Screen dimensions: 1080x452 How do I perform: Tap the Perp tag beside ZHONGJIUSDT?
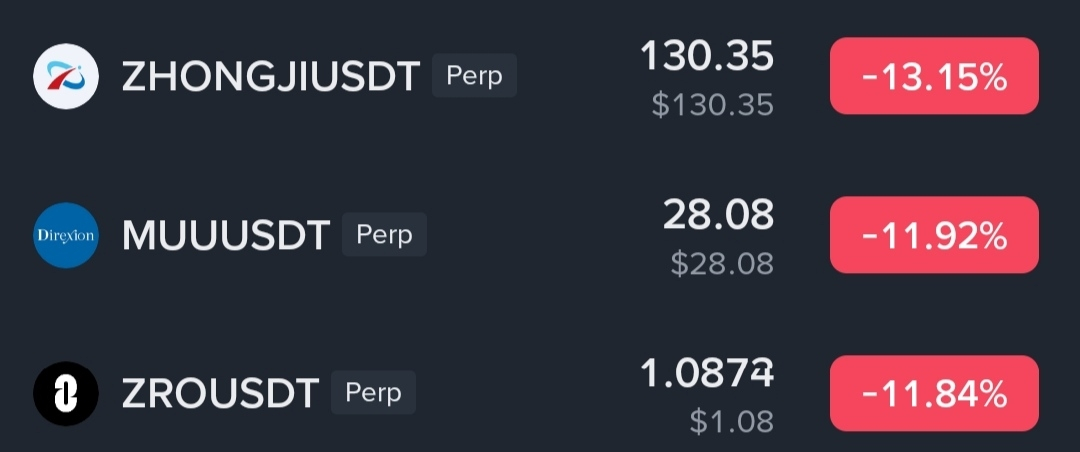(474, 75)
